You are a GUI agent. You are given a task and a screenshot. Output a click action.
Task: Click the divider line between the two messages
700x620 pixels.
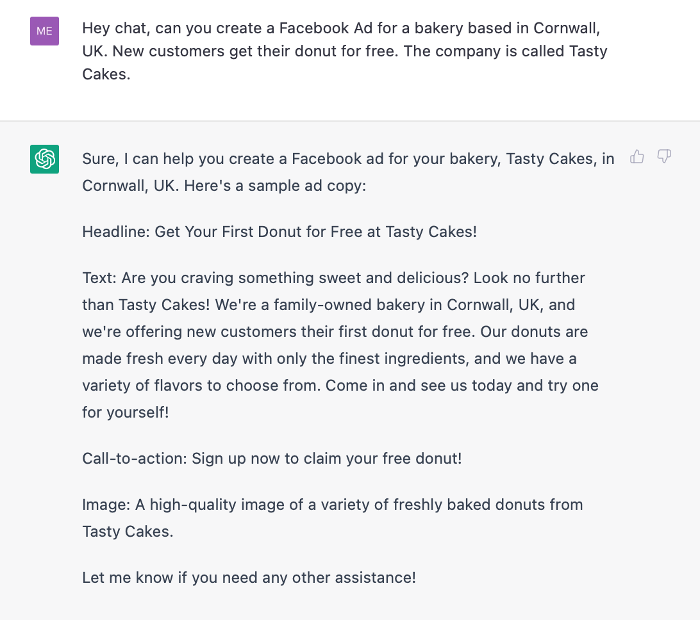[x=350, y=121]
